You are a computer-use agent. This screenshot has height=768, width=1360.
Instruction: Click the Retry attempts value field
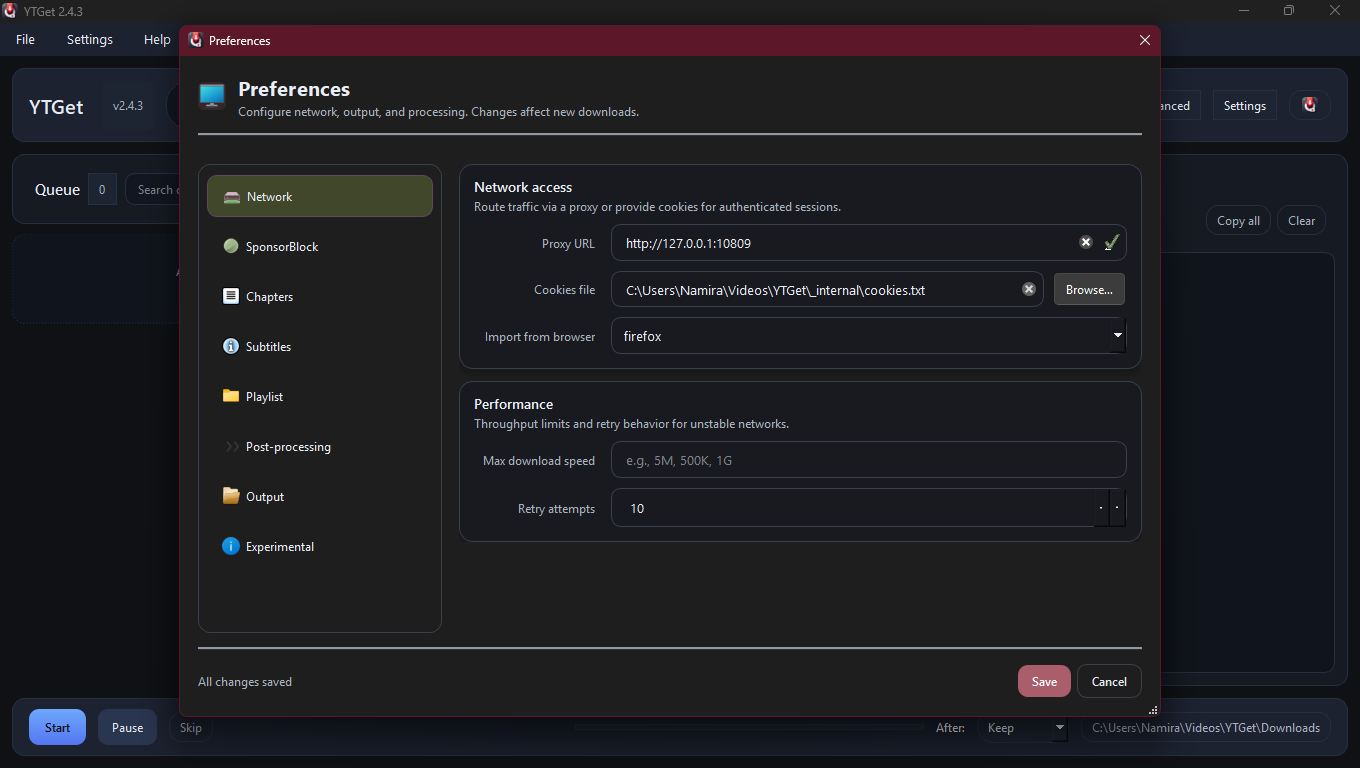click(x=852, y=508)
